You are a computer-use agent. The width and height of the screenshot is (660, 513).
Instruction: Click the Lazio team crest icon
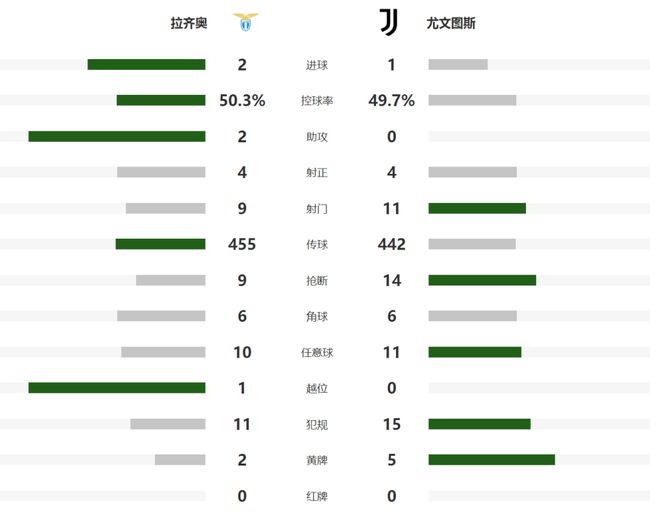point(244,23)
